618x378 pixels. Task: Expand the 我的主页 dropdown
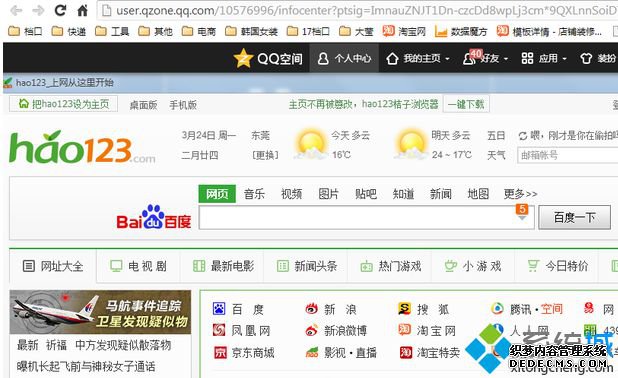click(x=418, y=58)
